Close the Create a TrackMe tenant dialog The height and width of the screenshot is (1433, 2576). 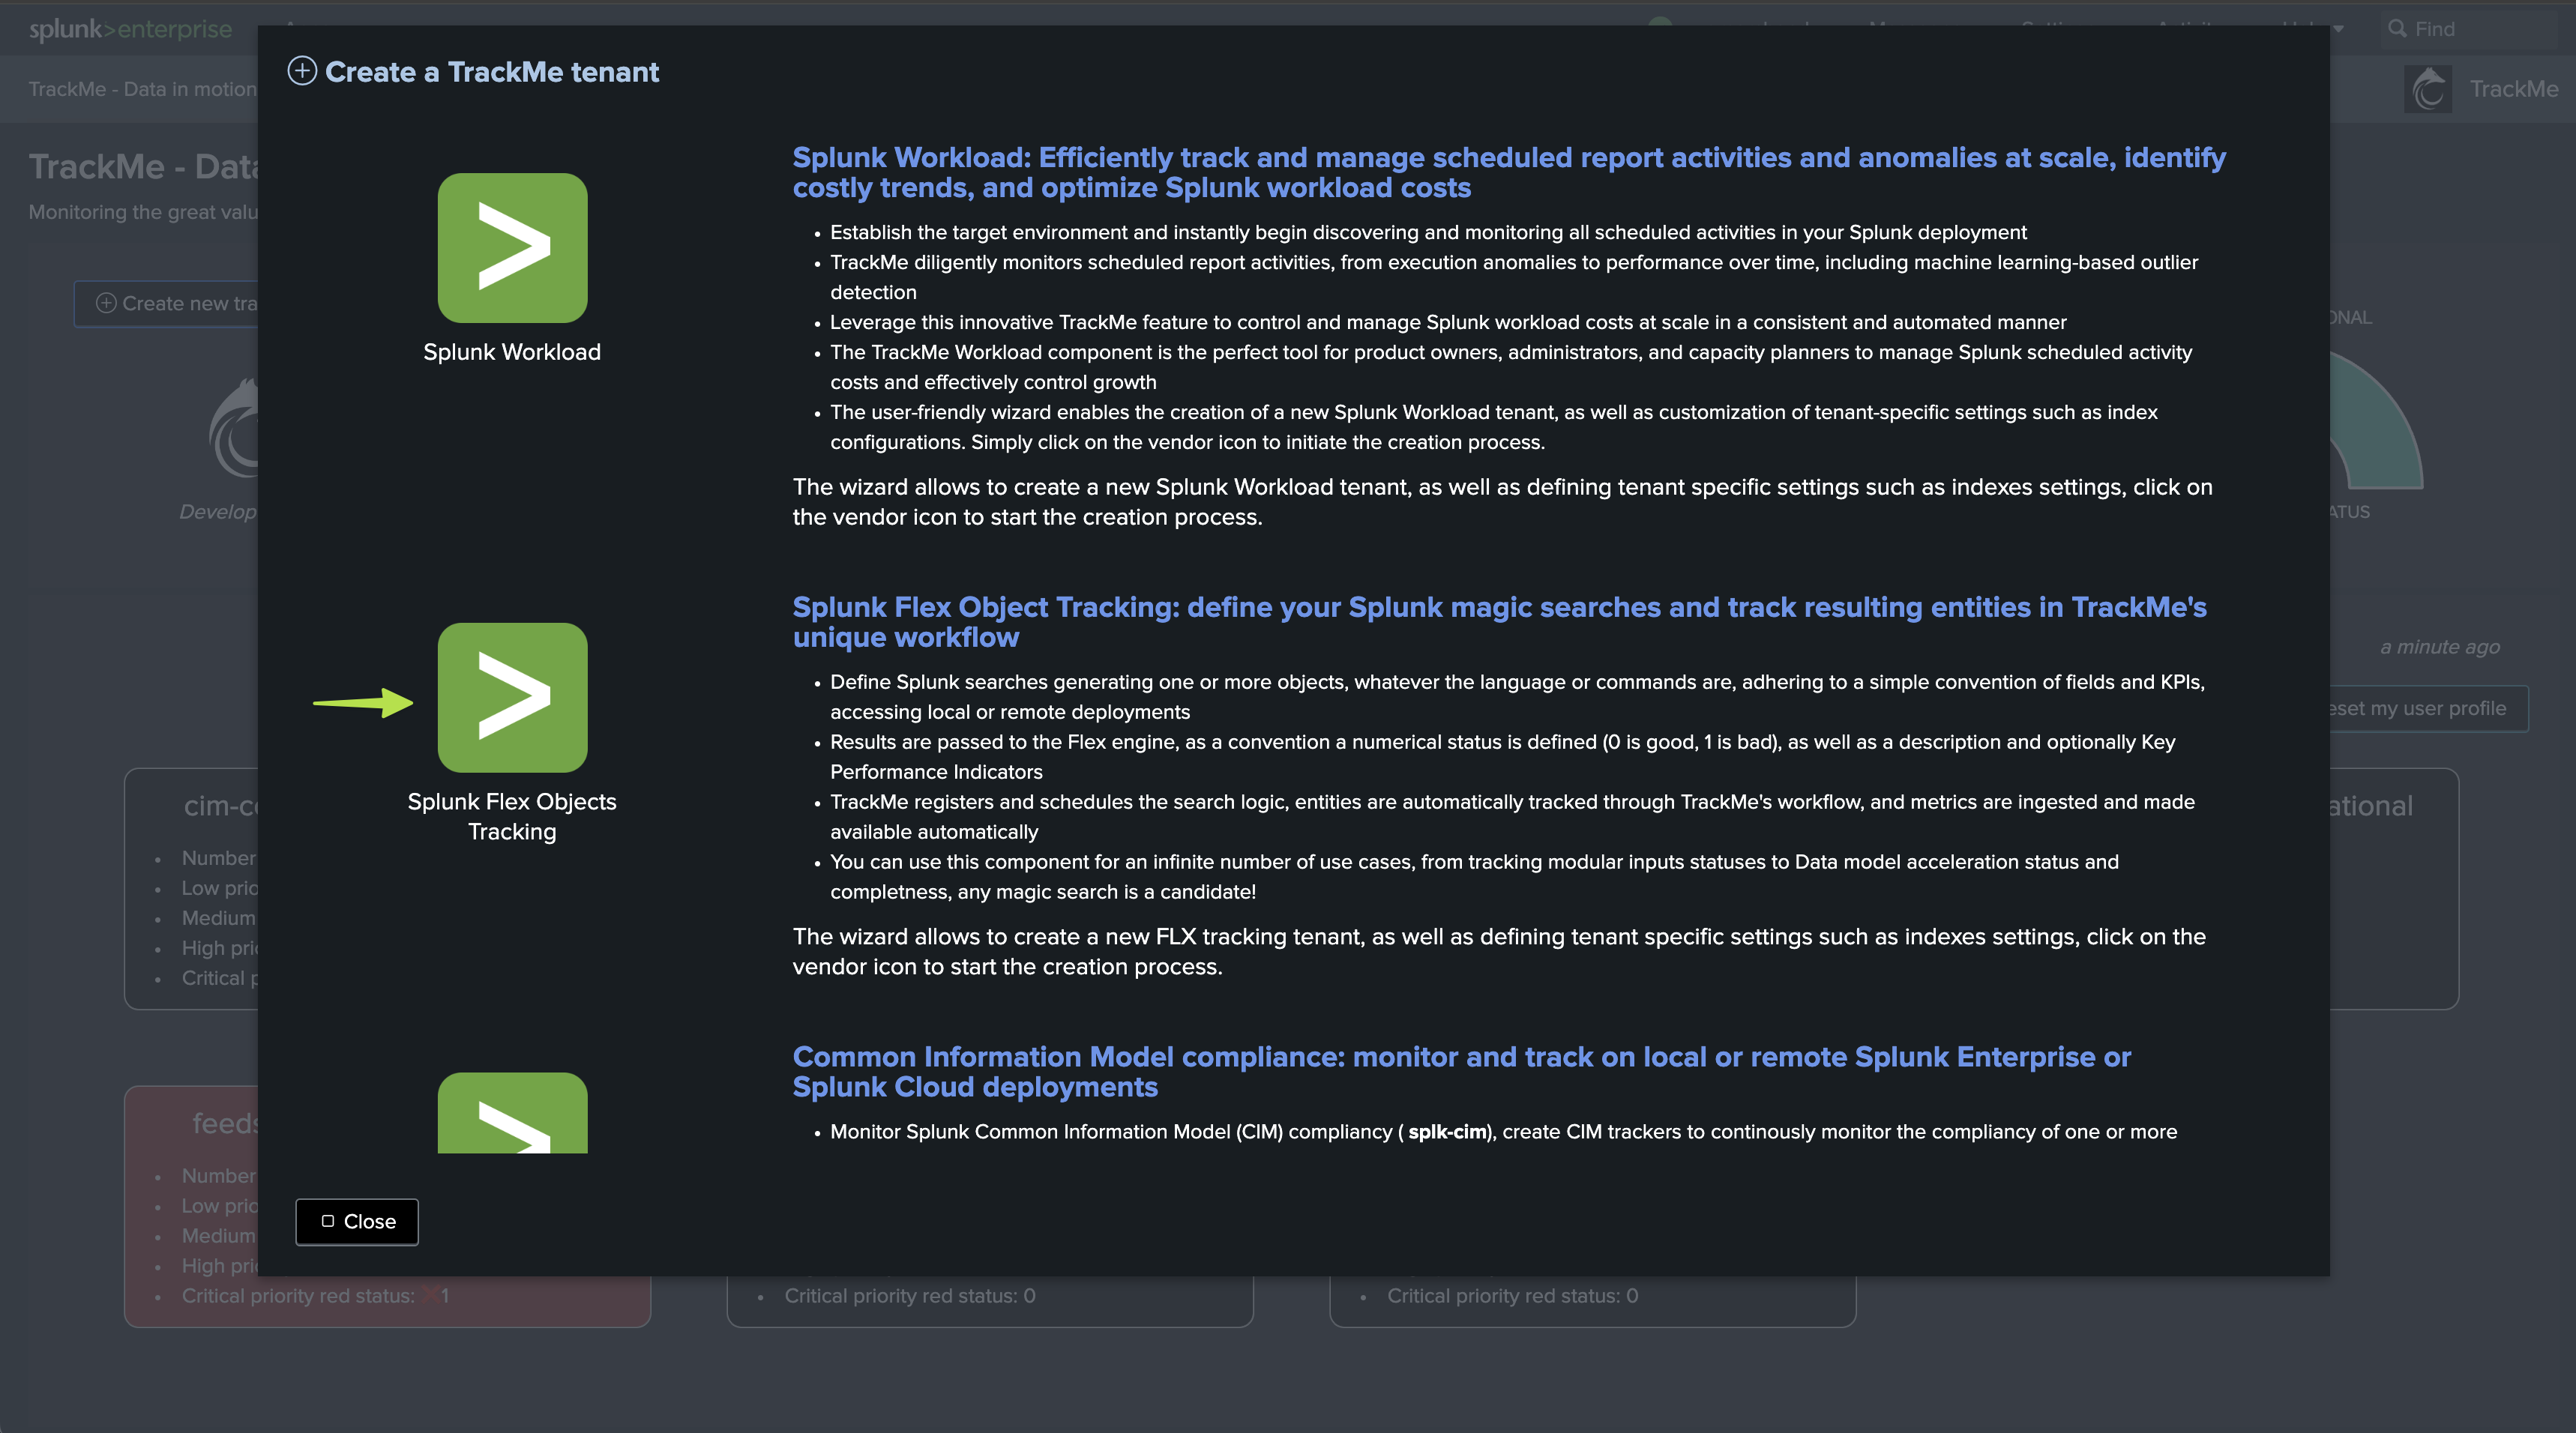click(357, 1221)
